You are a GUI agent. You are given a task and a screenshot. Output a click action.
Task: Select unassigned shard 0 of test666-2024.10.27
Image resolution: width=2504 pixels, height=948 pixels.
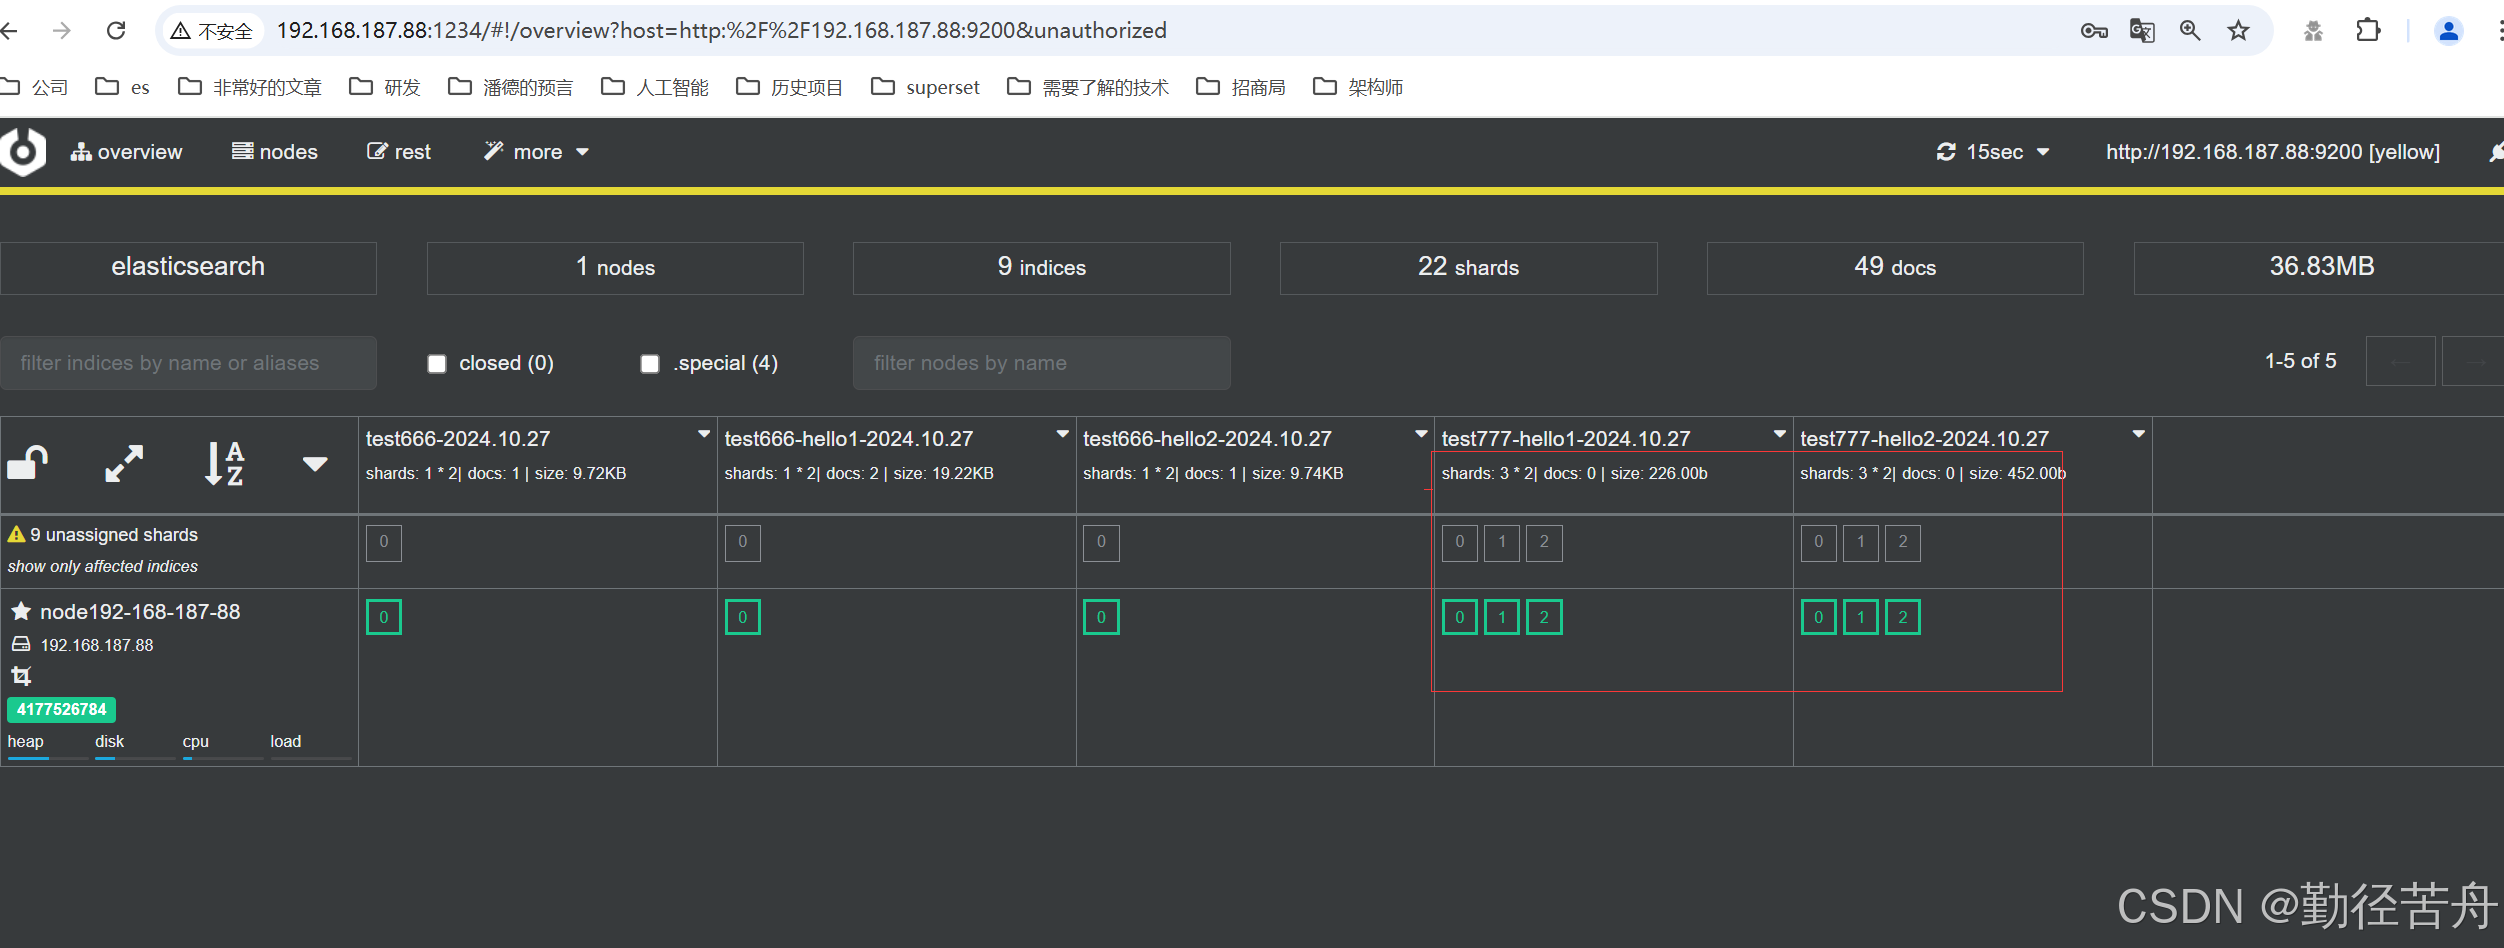[x=384, y=543]
